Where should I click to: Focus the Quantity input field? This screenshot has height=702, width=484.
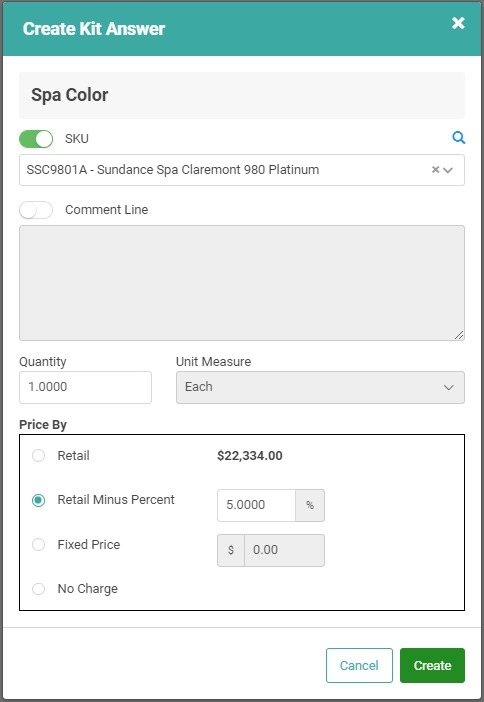tap(85, 387)
